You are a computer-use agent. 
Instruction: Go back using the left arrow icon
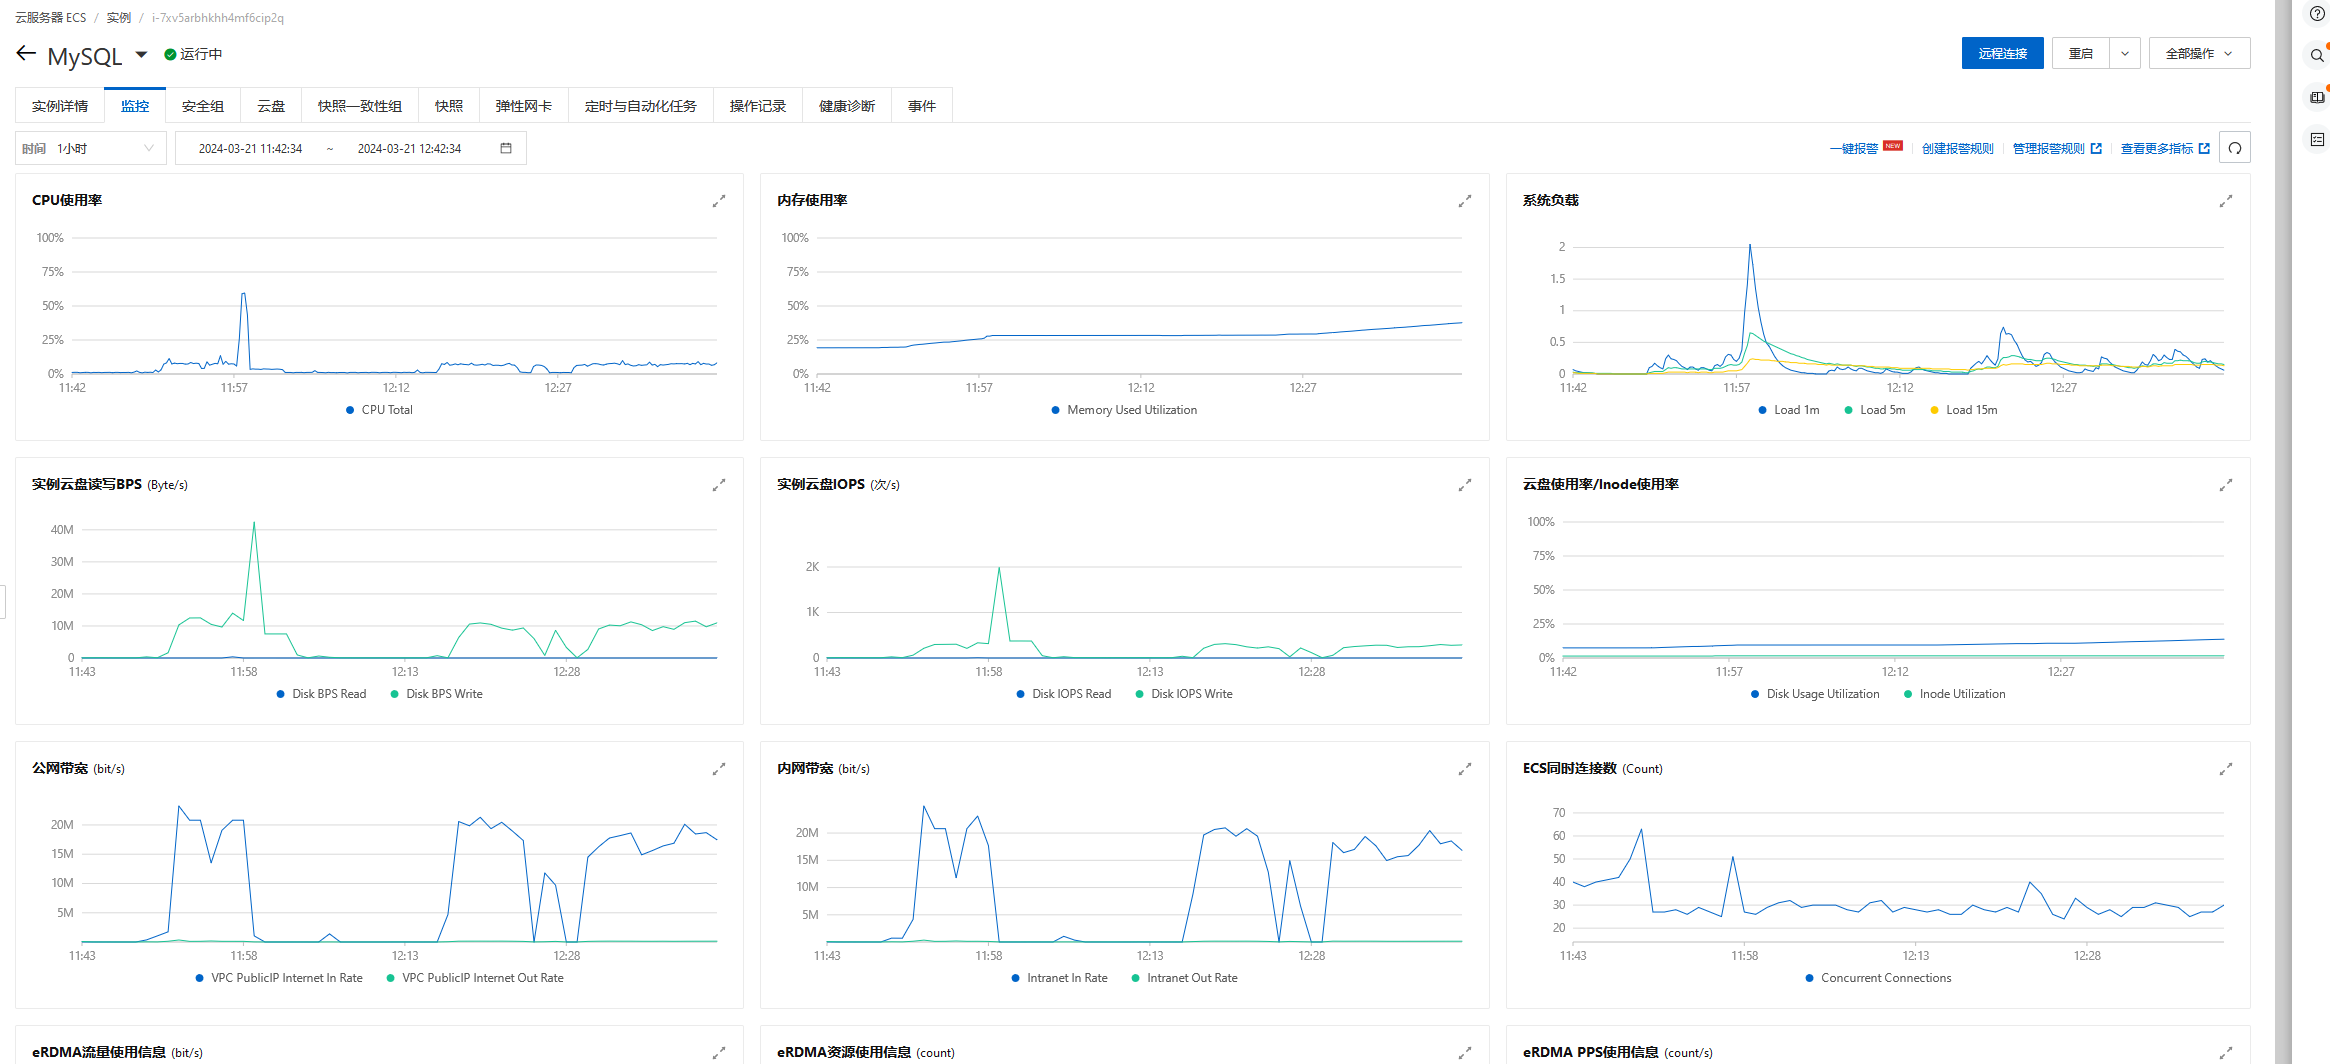(x=26, y=54)
